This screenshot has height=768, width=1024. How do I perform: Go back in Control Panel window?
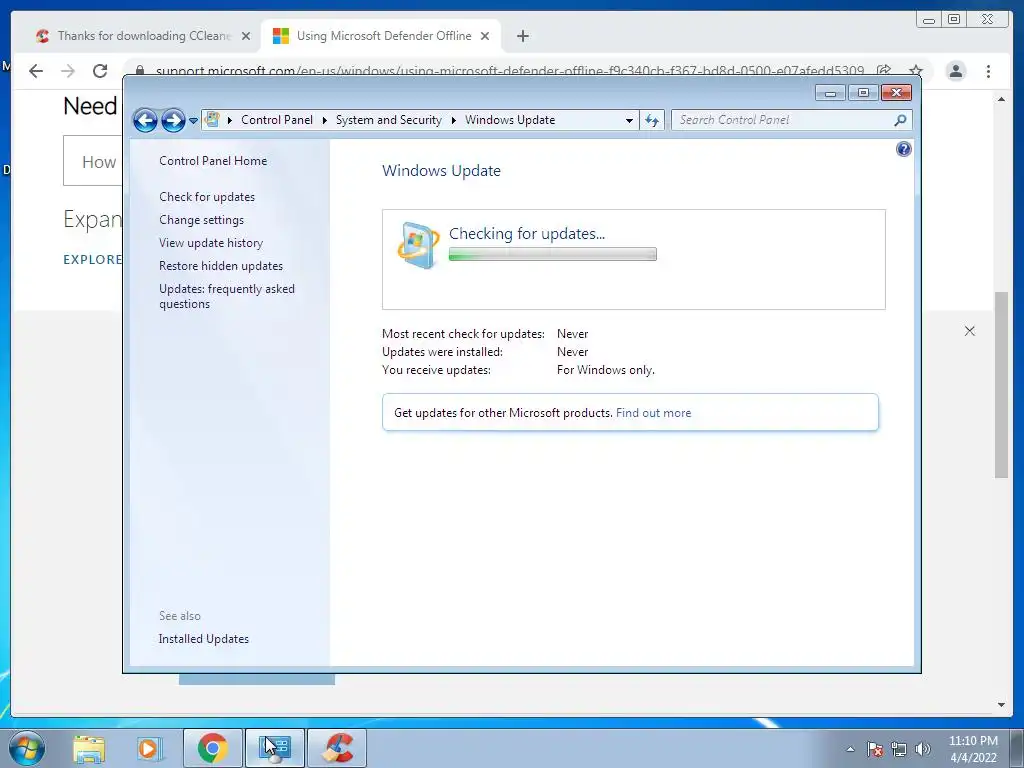(x=145, y=120)
